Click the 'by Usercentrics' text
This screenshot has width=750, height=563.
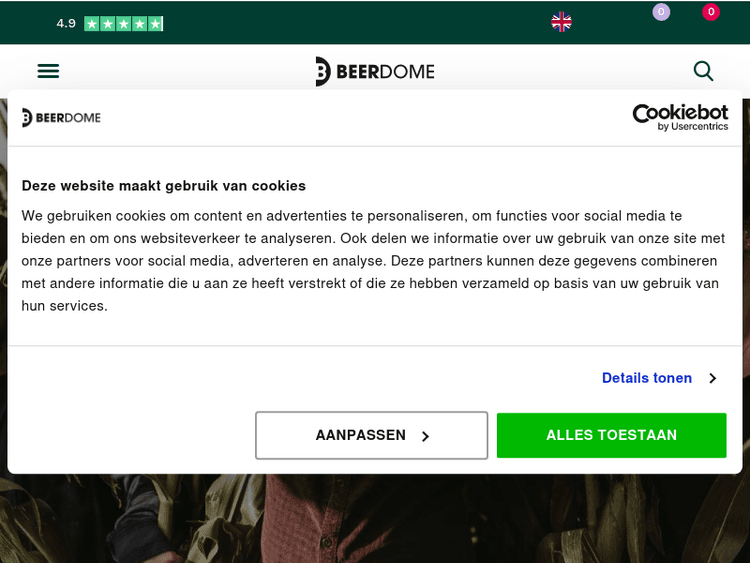click(692, 127)
